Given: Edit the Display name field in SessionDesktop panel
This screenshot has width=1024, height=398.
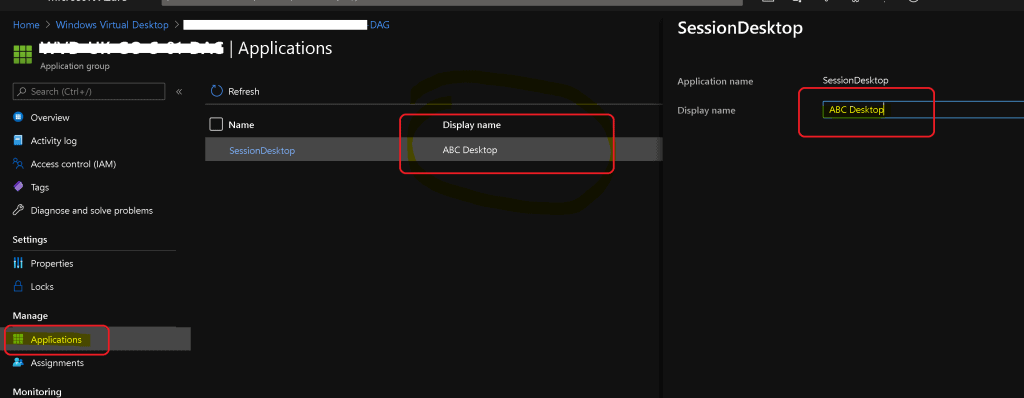Looking at the screenshot, I should (x=922, y=110).
